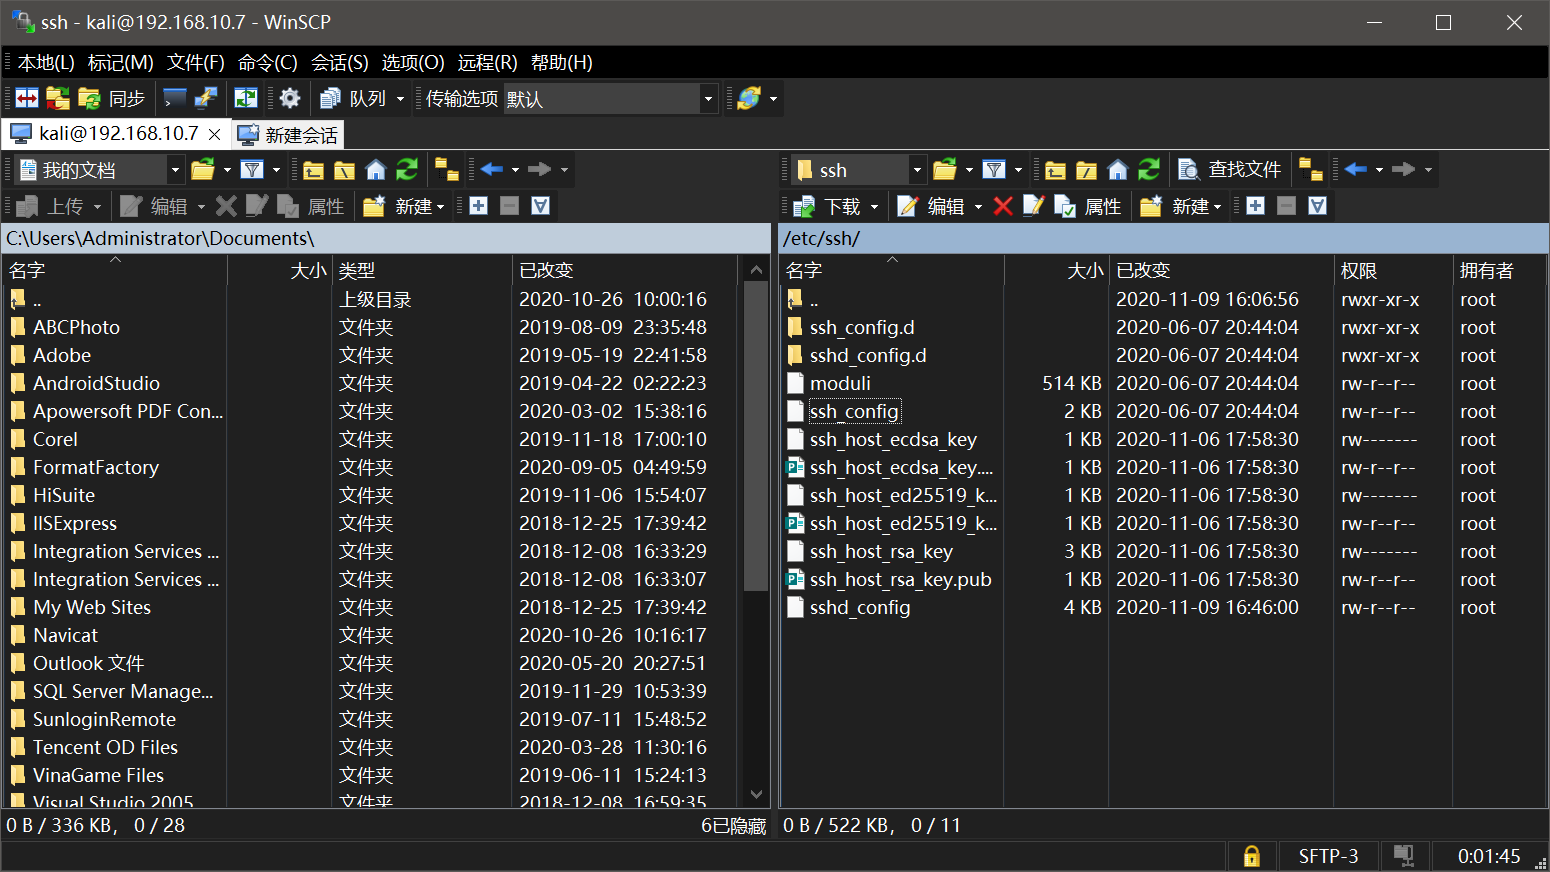The image size is (1550, 872).
Task: Open the terminal console icon
Action: 175,98
